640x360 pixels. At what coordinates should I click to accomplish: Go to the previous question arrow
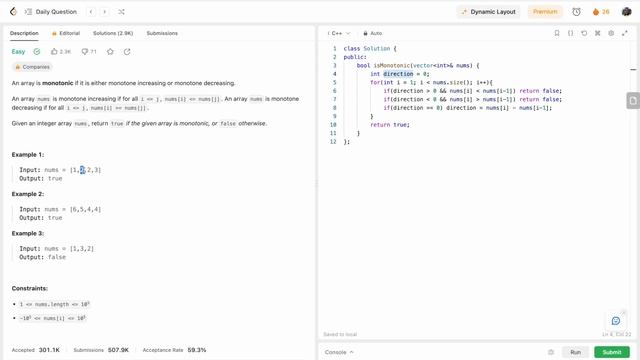coord(91,12)
